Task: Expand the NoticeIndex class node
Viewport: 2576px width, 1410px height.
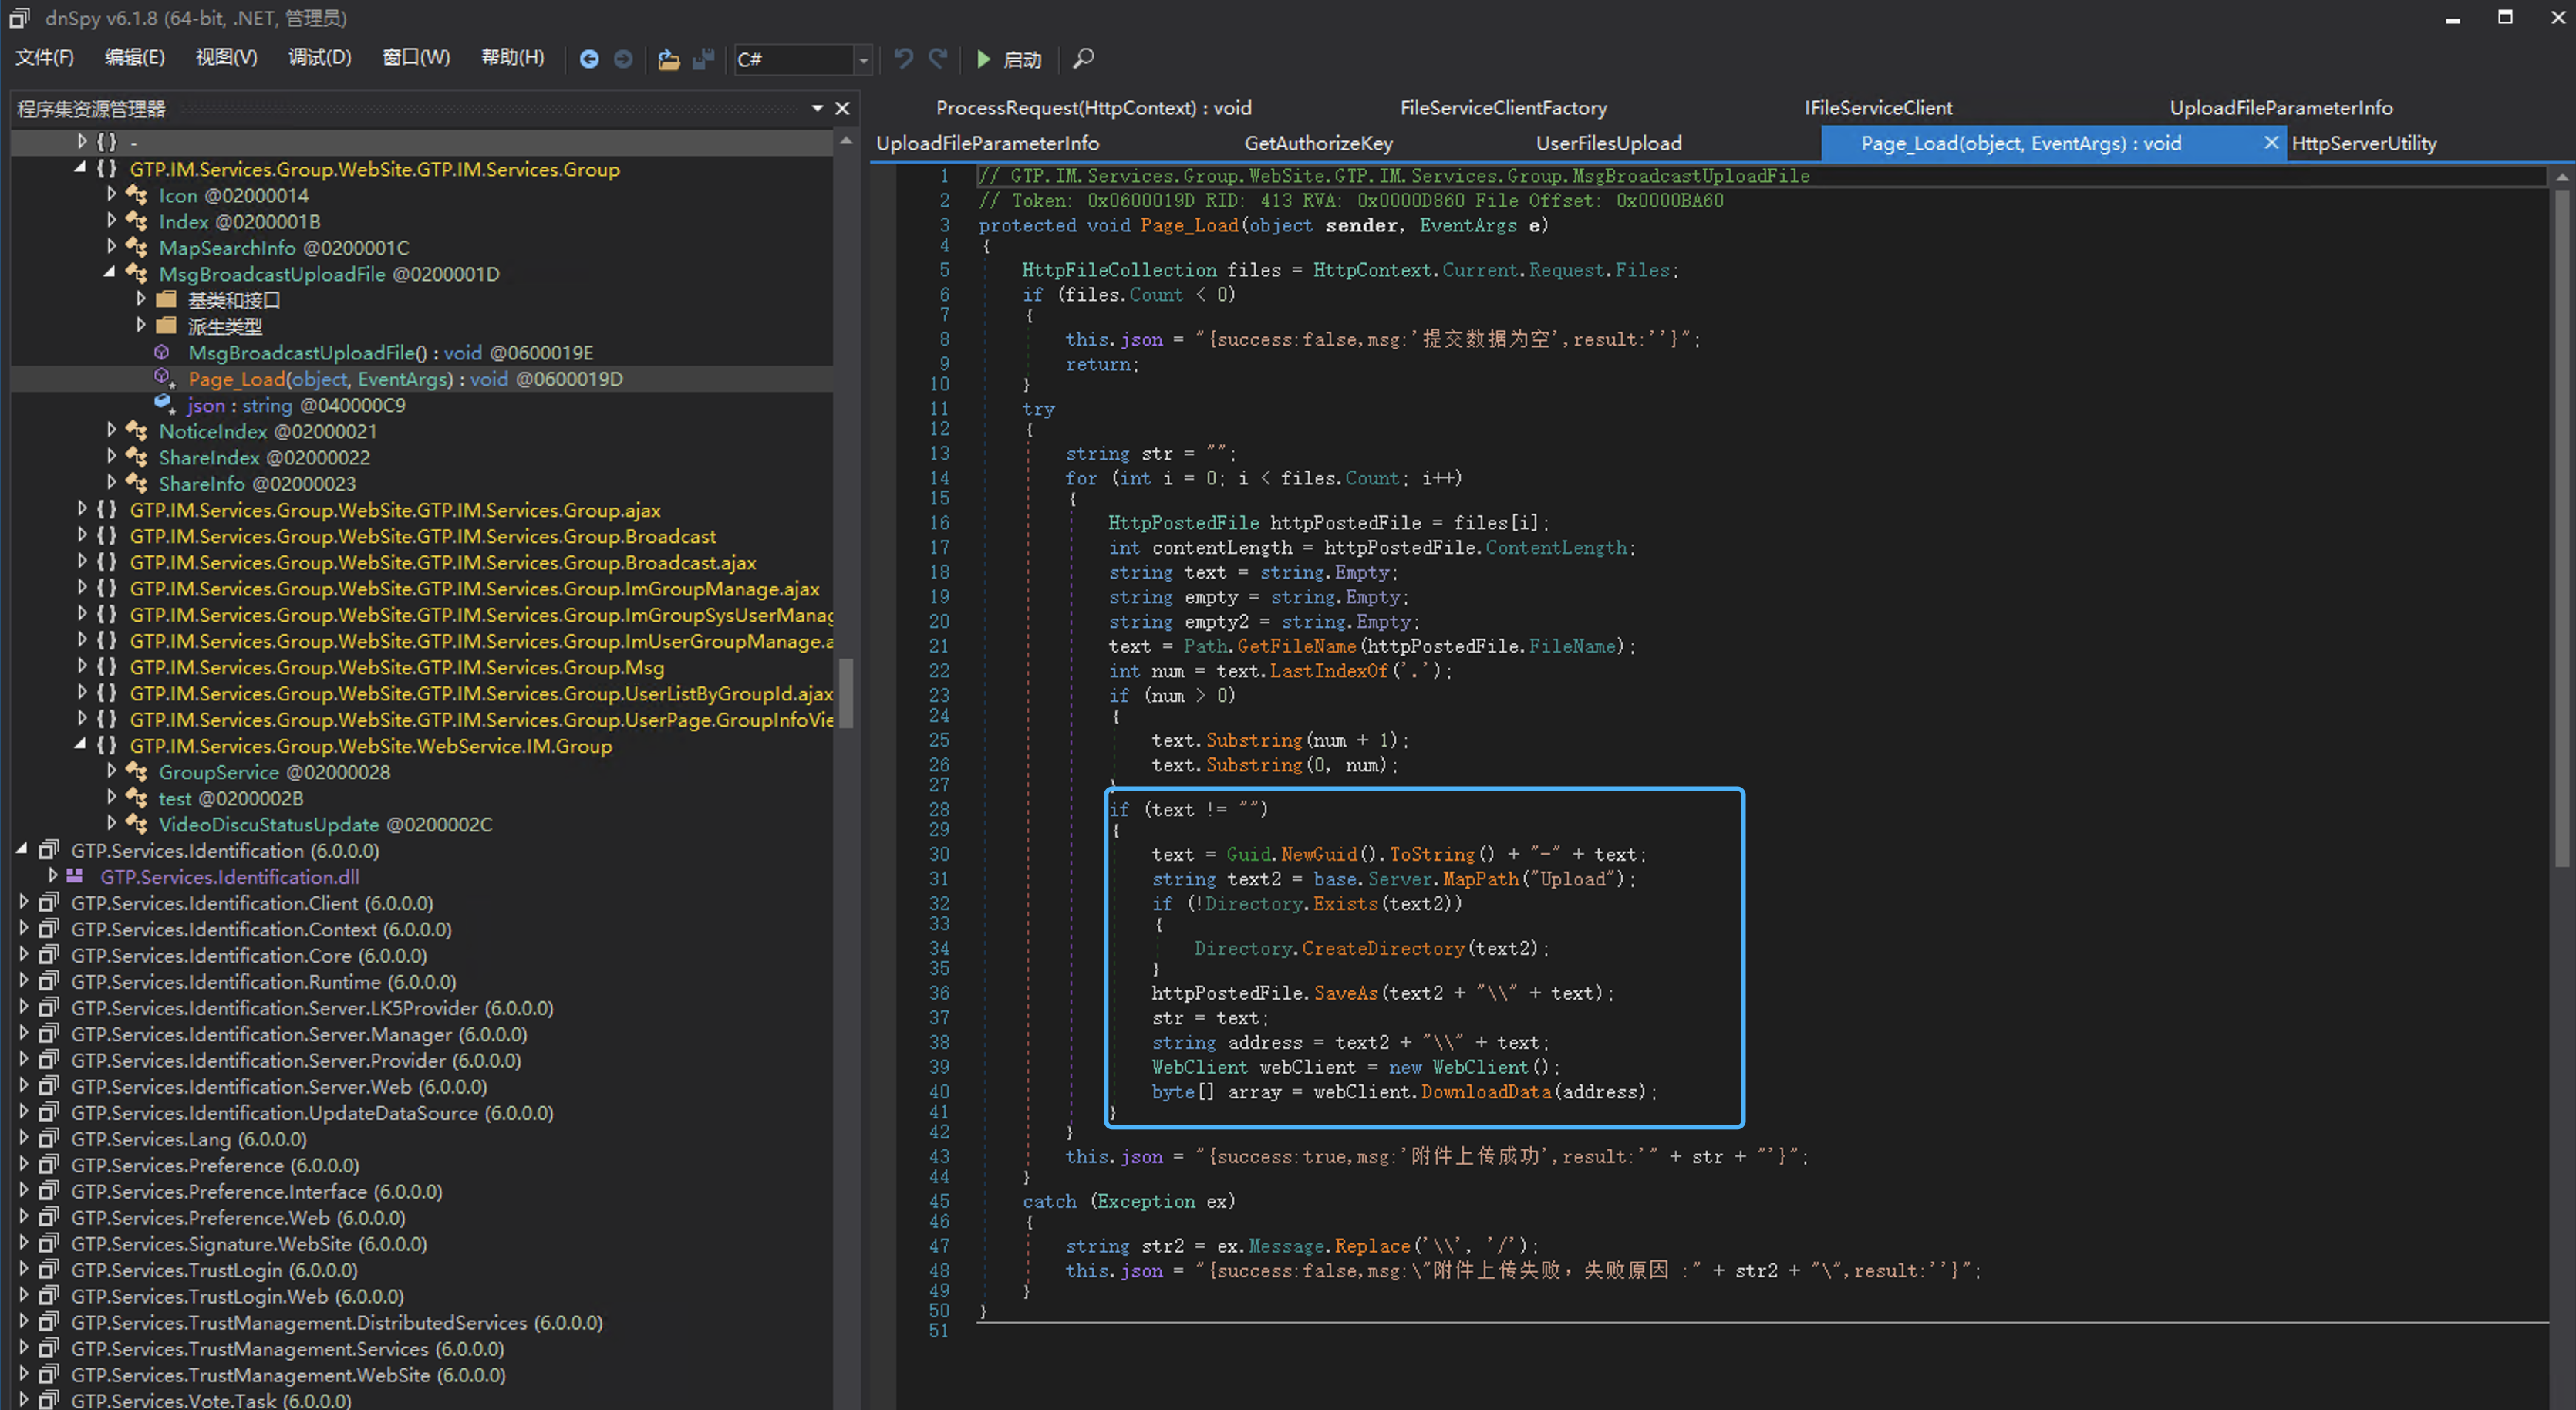Action: (111, 430)
